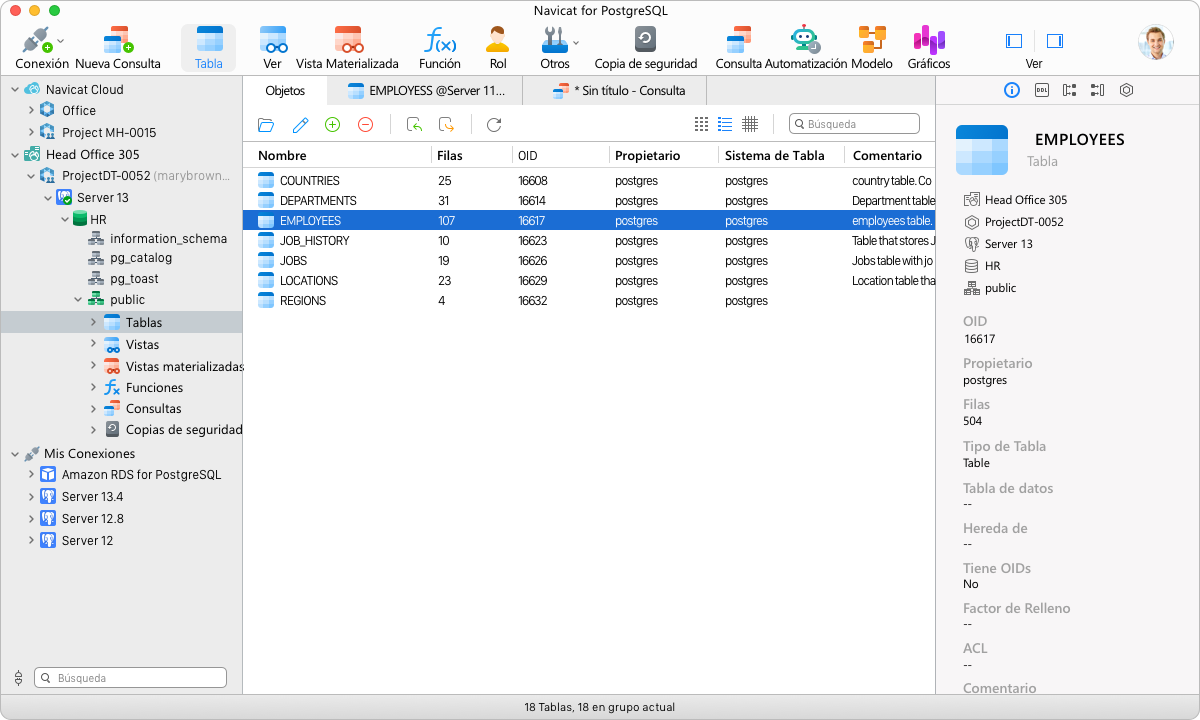The width and height of the screenshot is (1200, 720).
Task: Refresh the object list
Action: 493,124
